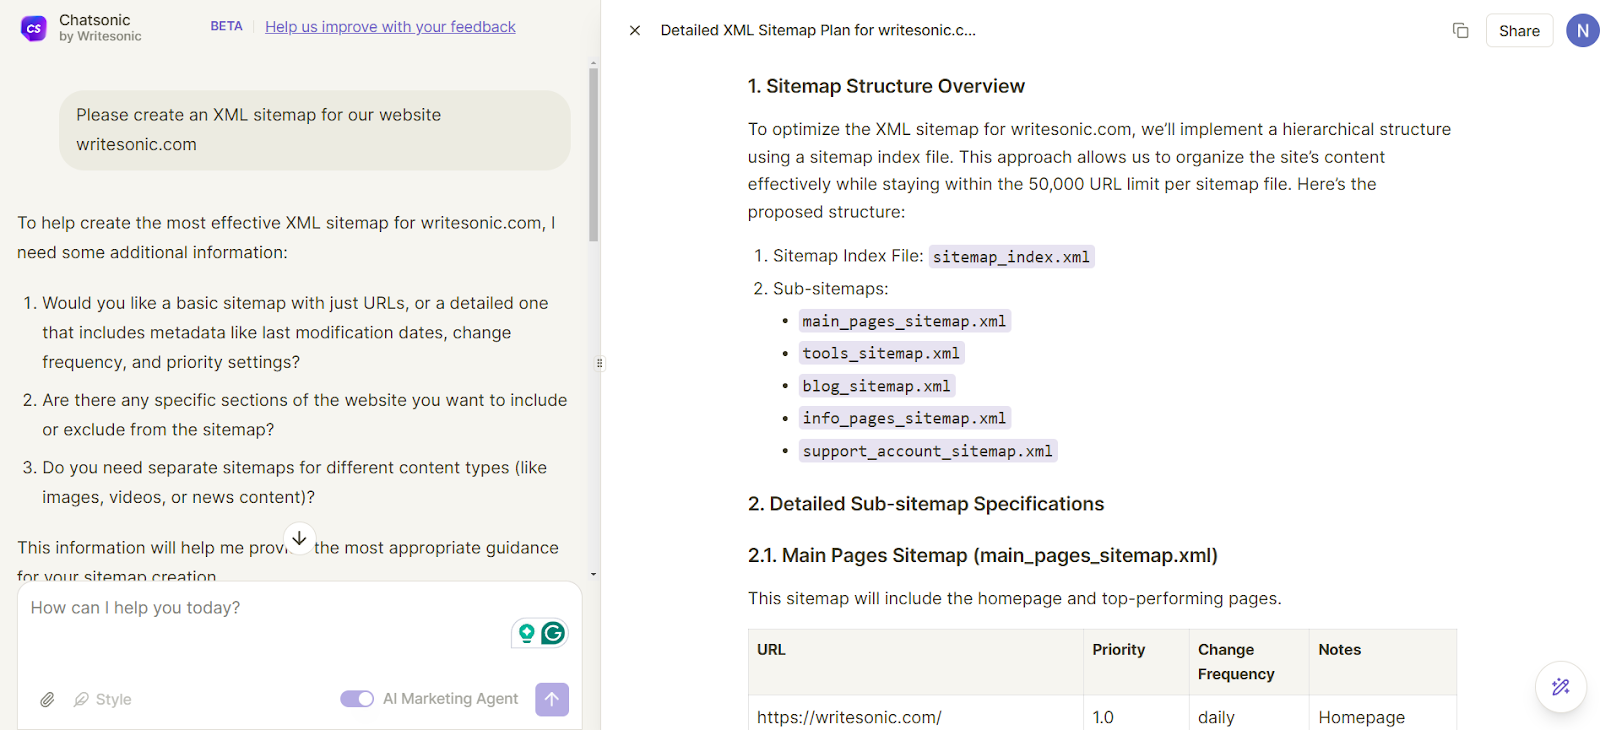Click the scroll-to-bottom down arrow in chat
This screenshot has width=1600, height=730.
[299, 538]
